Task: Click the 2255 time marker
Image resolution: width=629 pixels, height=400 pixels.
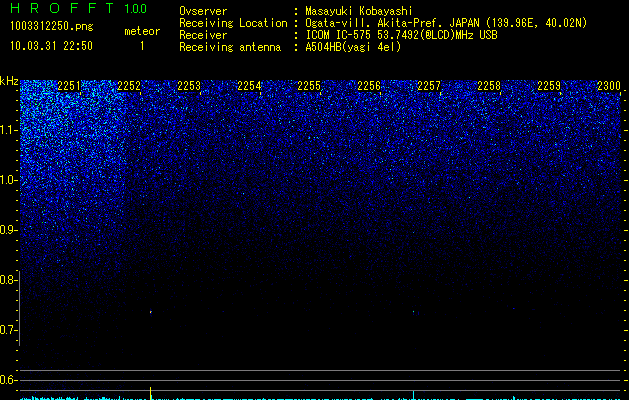Action: [309, 86]
